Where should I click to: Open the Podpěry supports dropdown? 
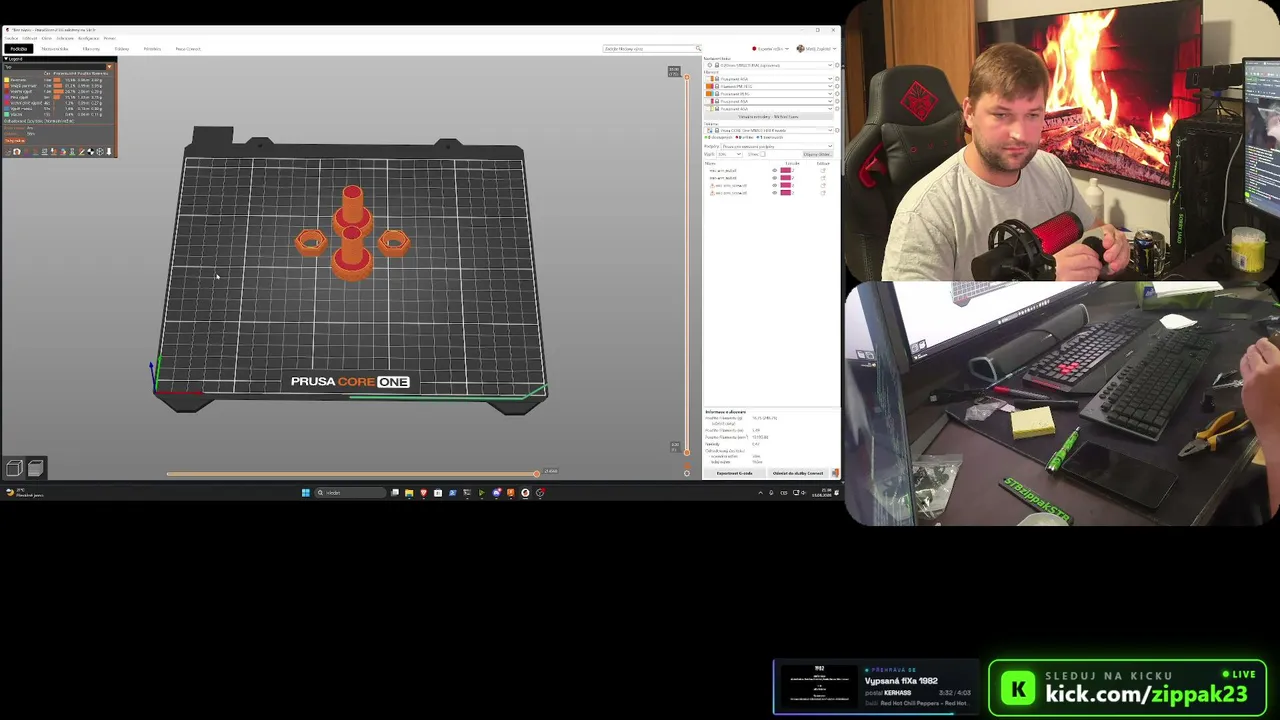pyautogui.click(x=777, y=146)
